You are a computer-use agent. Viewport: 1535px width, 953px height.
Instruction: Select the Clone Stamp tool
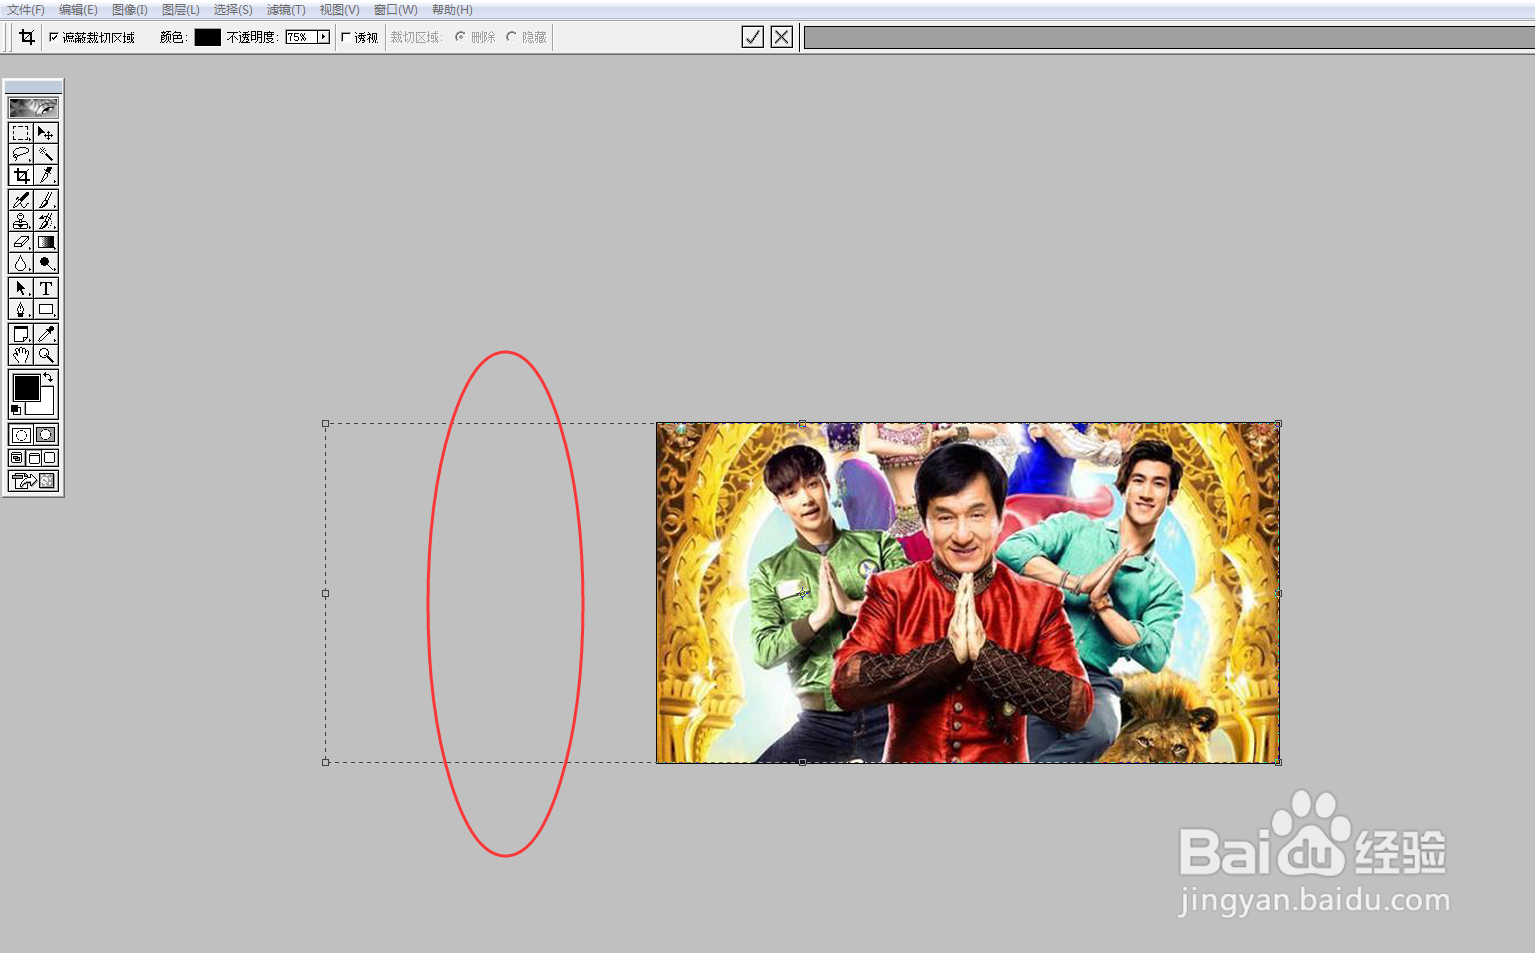pyautogui.click(x=21, y=221)
